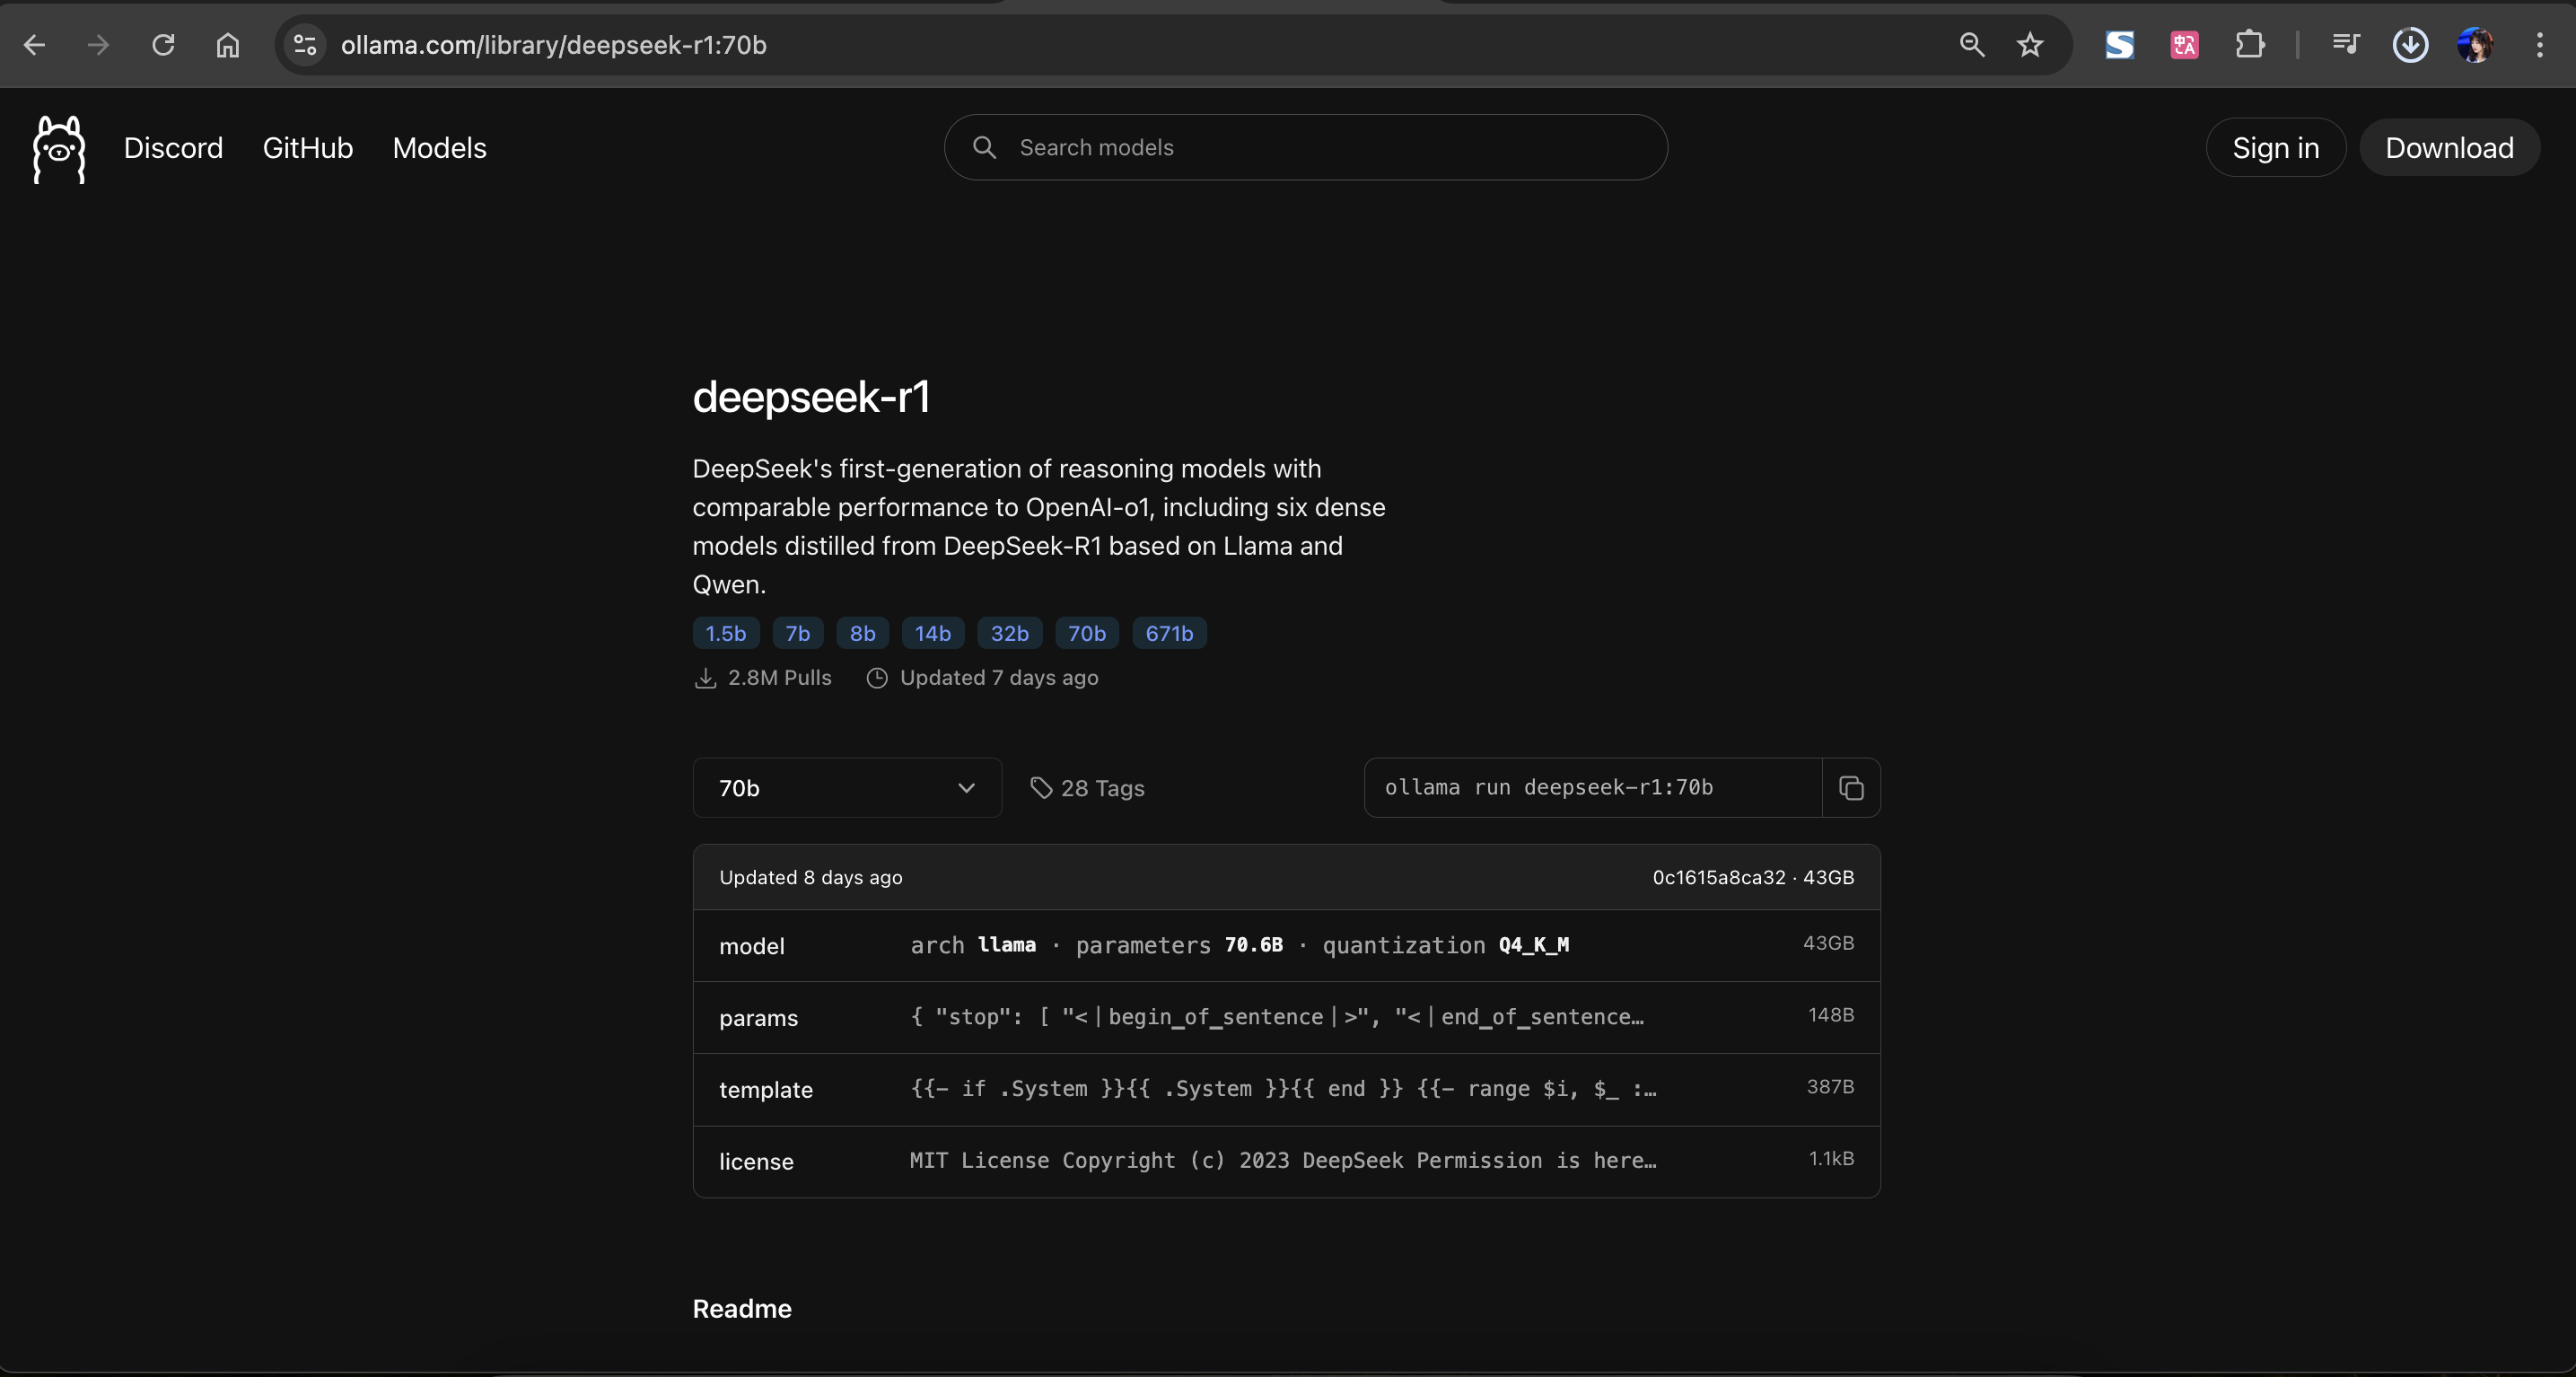This screenshot has width=2576, height=1377.
Task: Open the media control icon in toolbar
Action: click(2345, 45)
